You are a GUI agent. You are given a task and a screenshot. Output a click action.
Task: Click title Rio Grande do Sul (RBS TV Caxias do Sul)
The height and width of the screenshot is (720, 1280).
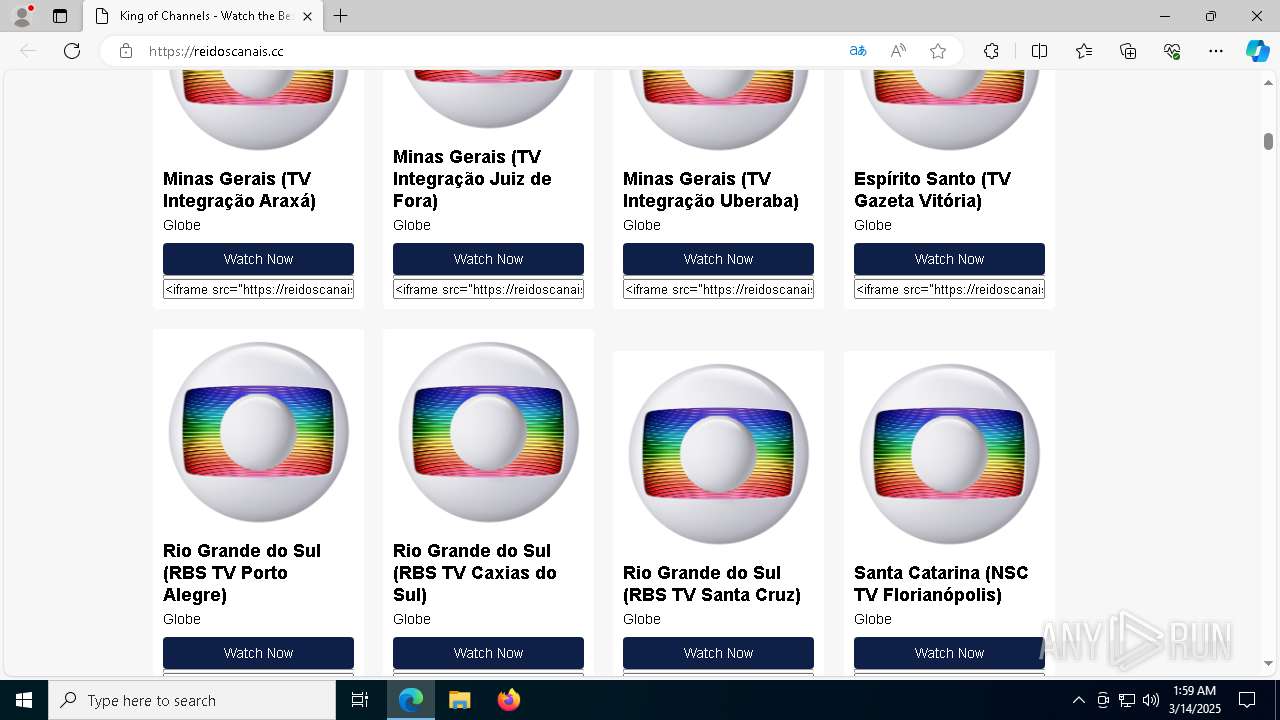475,573
